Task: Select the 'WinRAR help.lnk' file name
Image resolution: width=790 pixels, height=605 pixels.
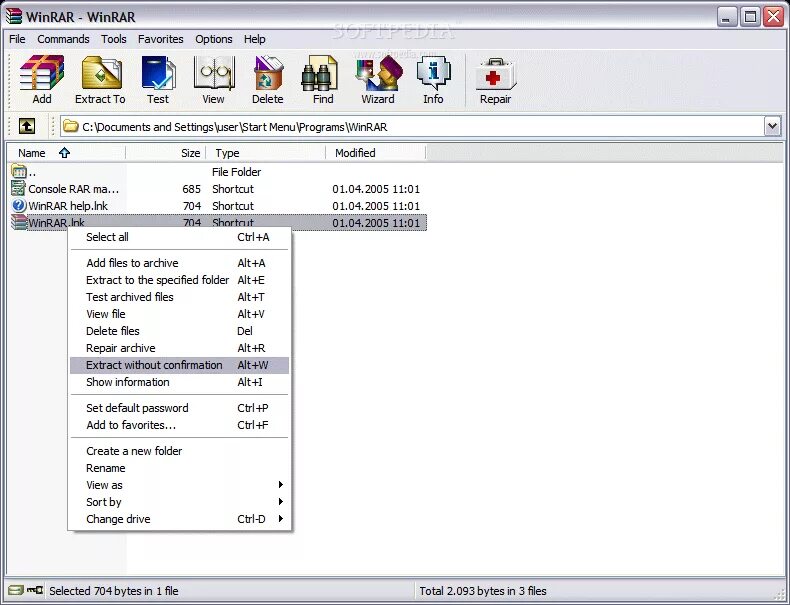Action: (x=68, y=206)
